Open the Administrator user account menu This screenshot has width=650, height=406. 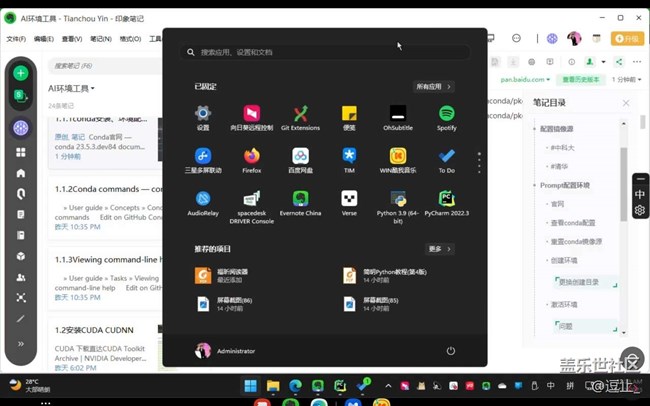click(225, 351)
